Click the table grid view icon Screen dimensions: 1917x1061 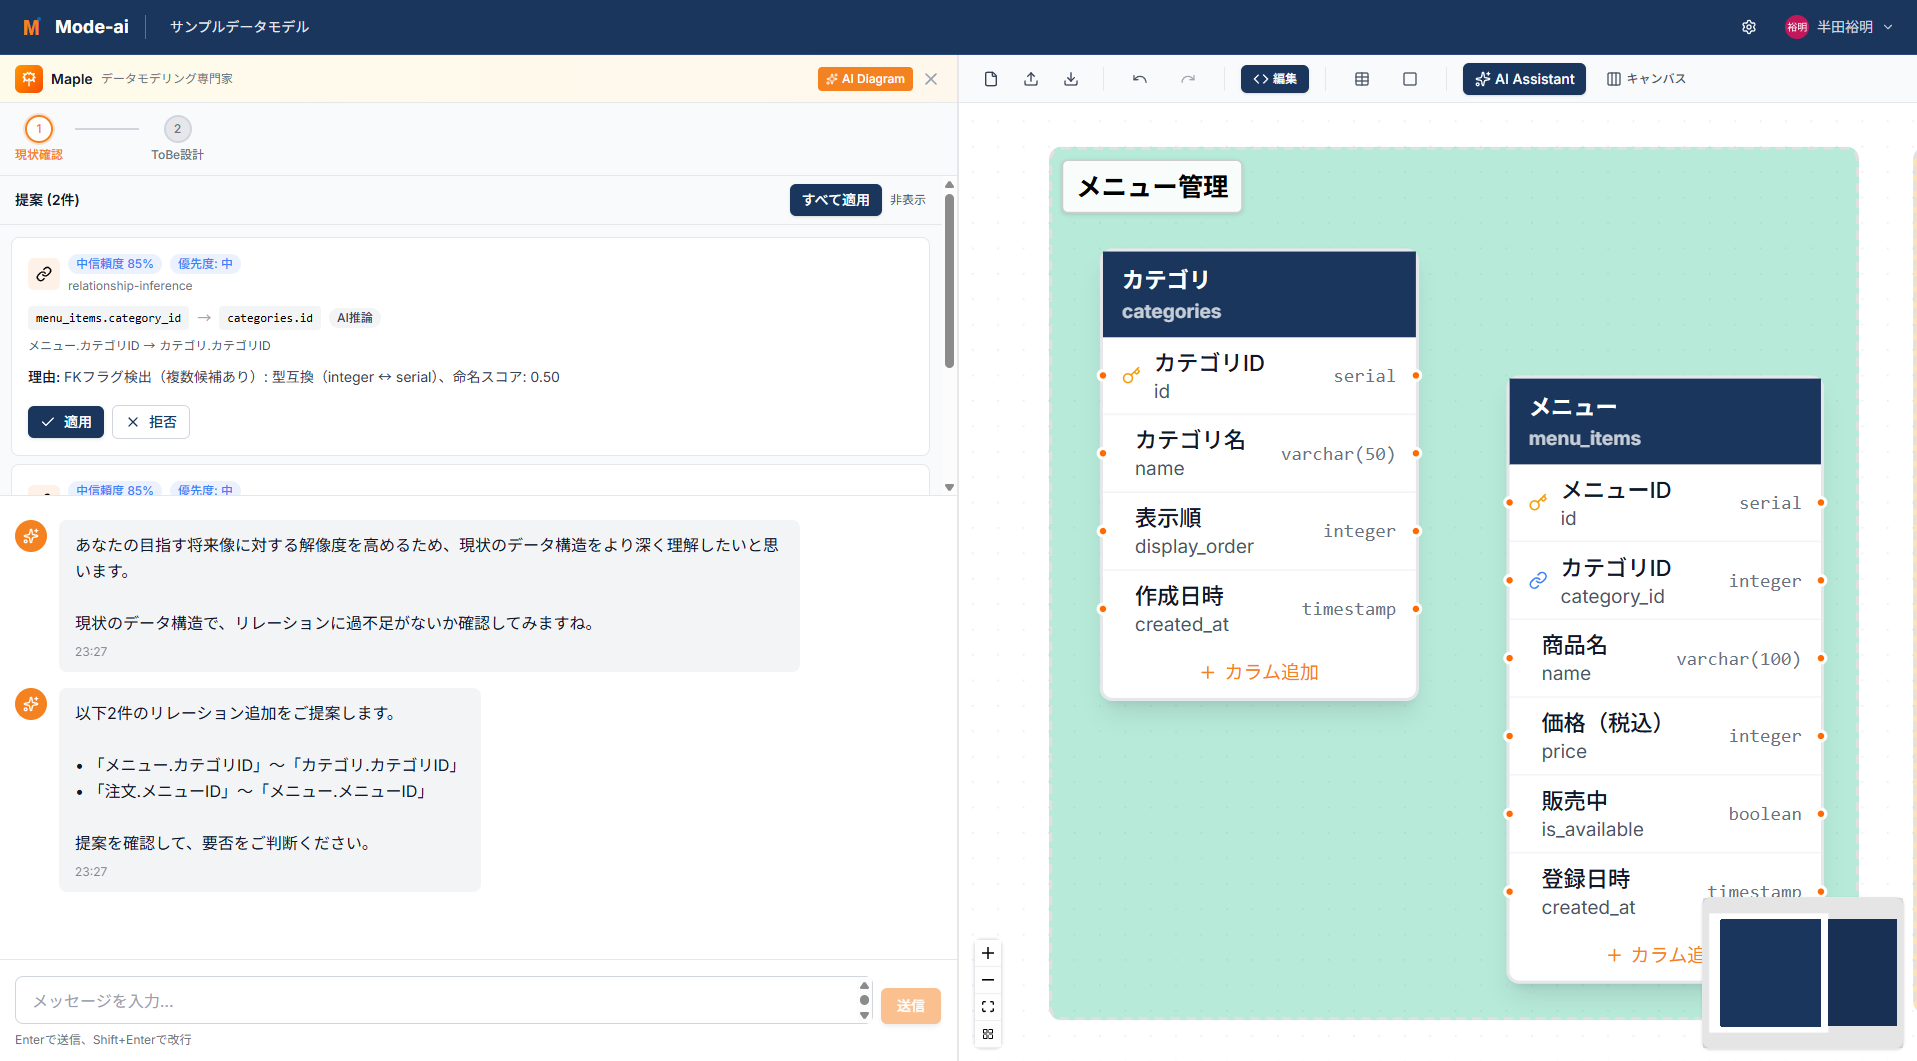click(1362, 79)
